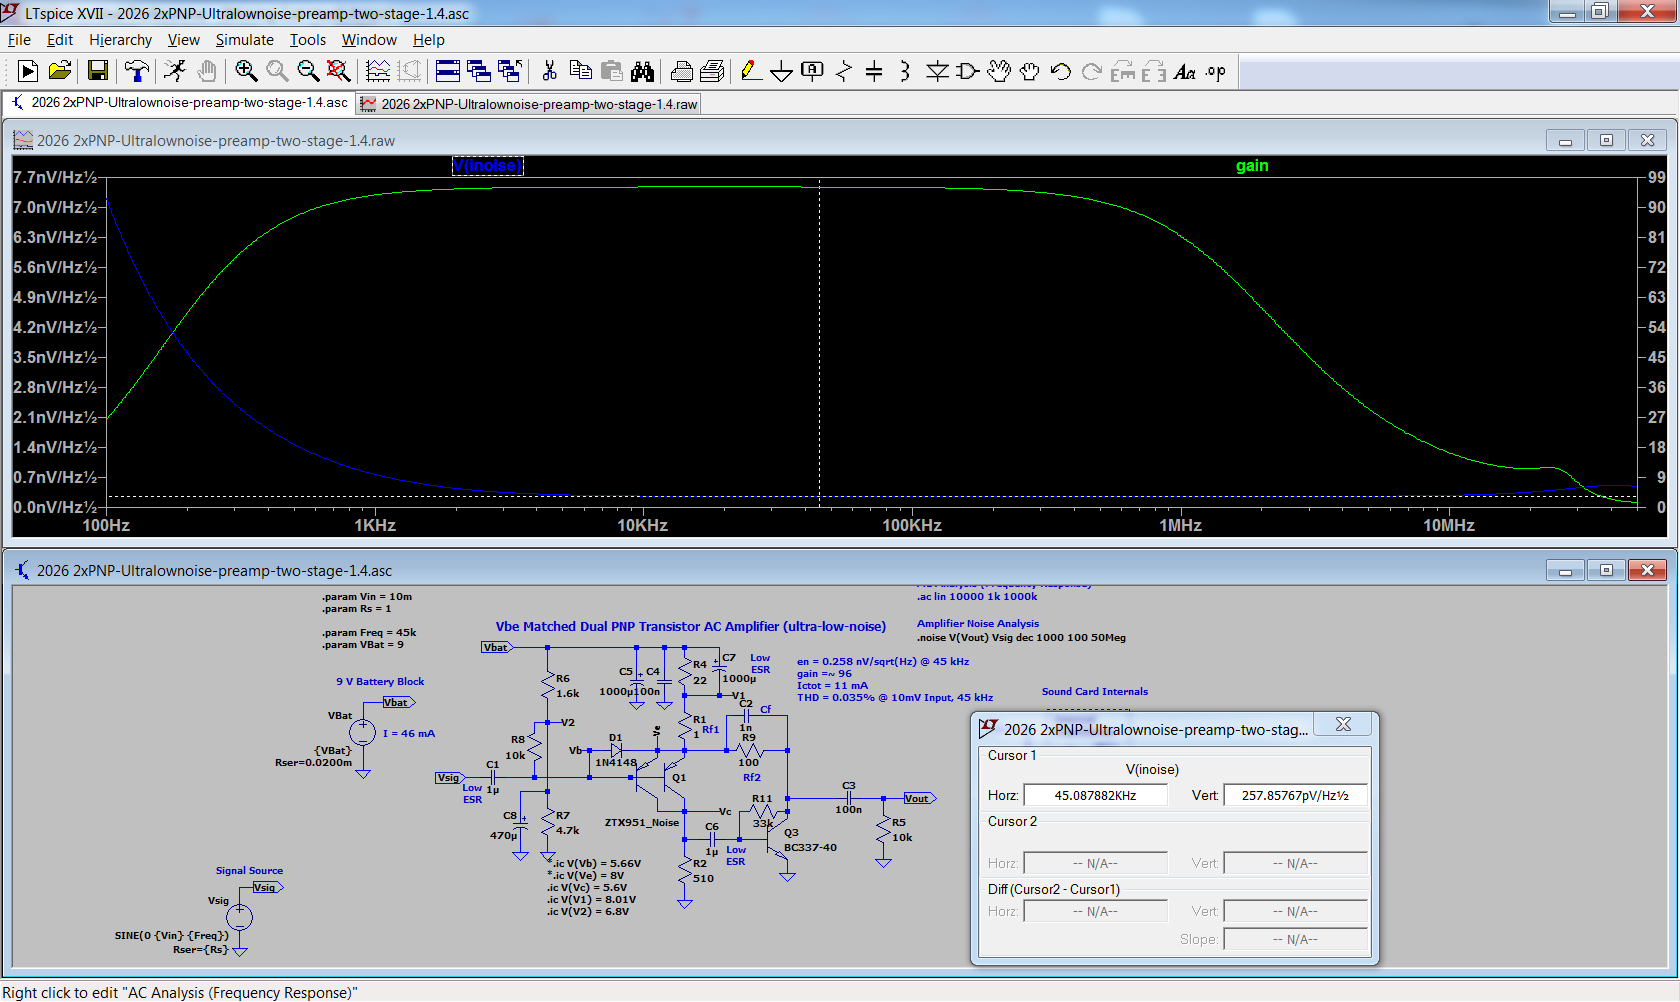Place a Ground symbol
Screen dimensions: 1680x1002
pos(782,72)
